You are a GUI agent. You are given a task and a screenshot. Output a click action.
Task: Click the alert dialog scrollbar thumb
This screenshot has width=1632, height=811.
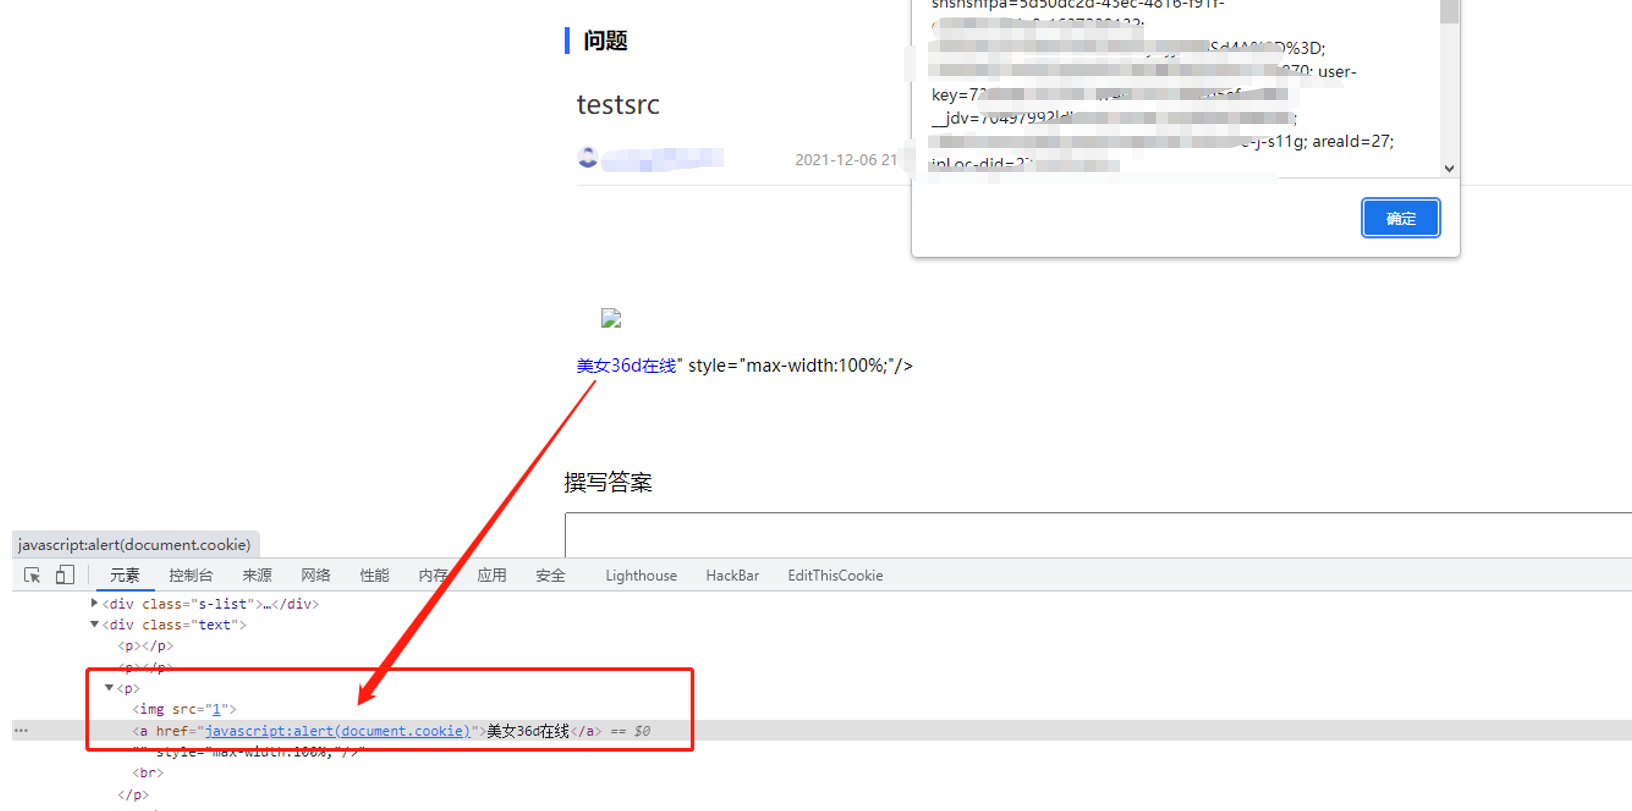click(1449, 11)
